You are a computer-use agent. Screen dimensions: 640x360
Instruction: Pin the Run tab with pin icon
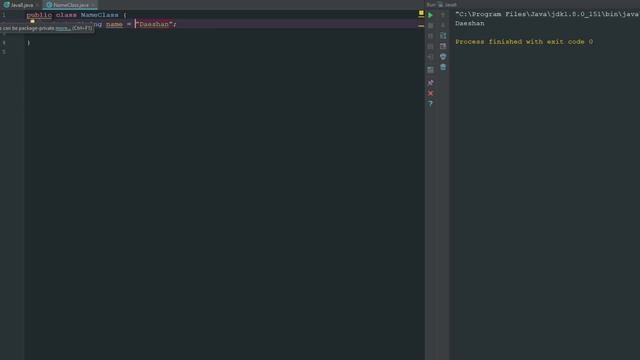(x=430, y=83)
